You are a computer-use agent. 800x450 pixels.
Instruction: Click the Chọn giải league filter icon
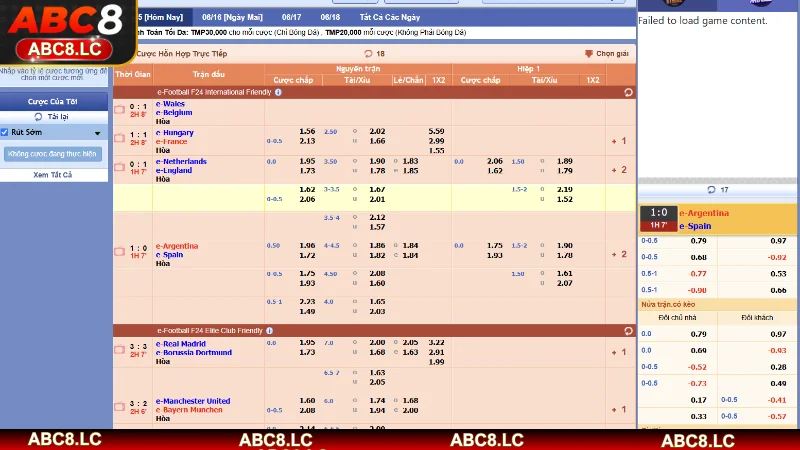pos(588,54)
